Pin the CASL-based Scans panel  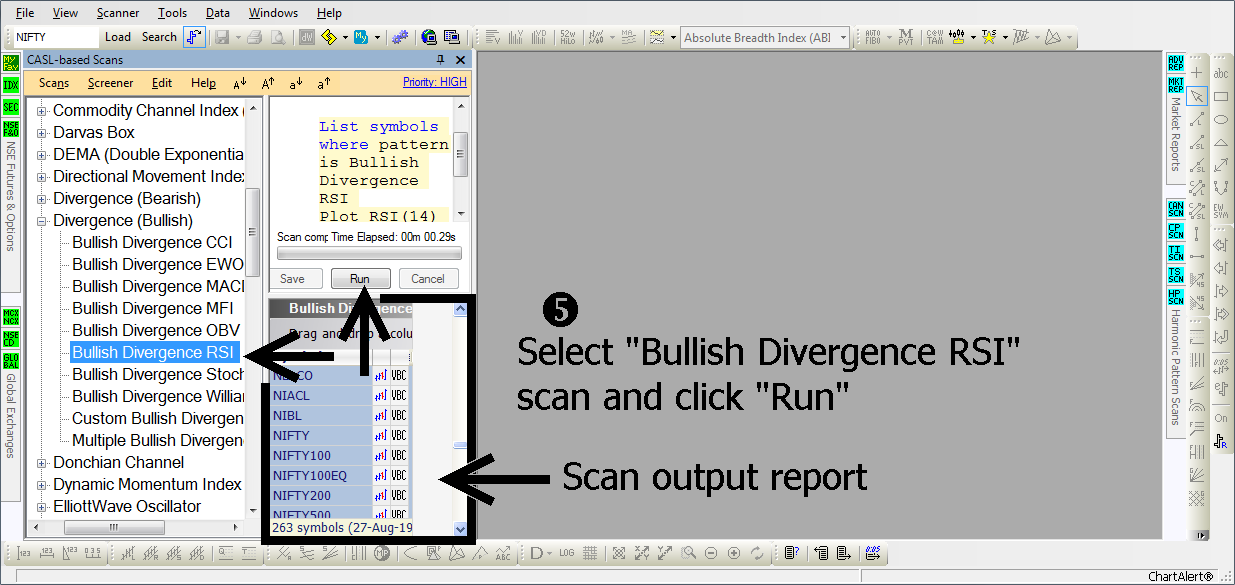[x=441, y=60]
